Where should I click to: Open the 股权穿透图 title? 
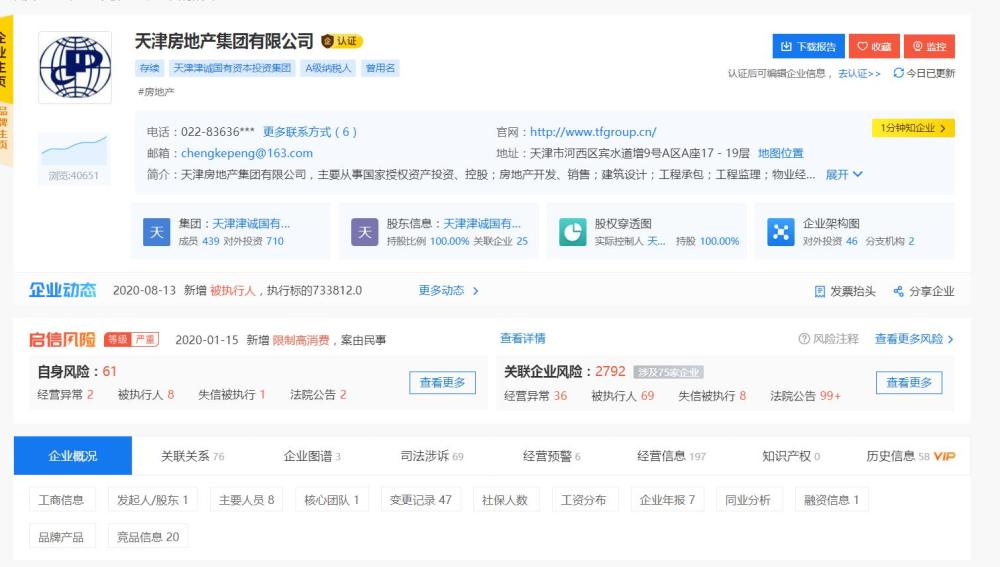tap(622, 224)
